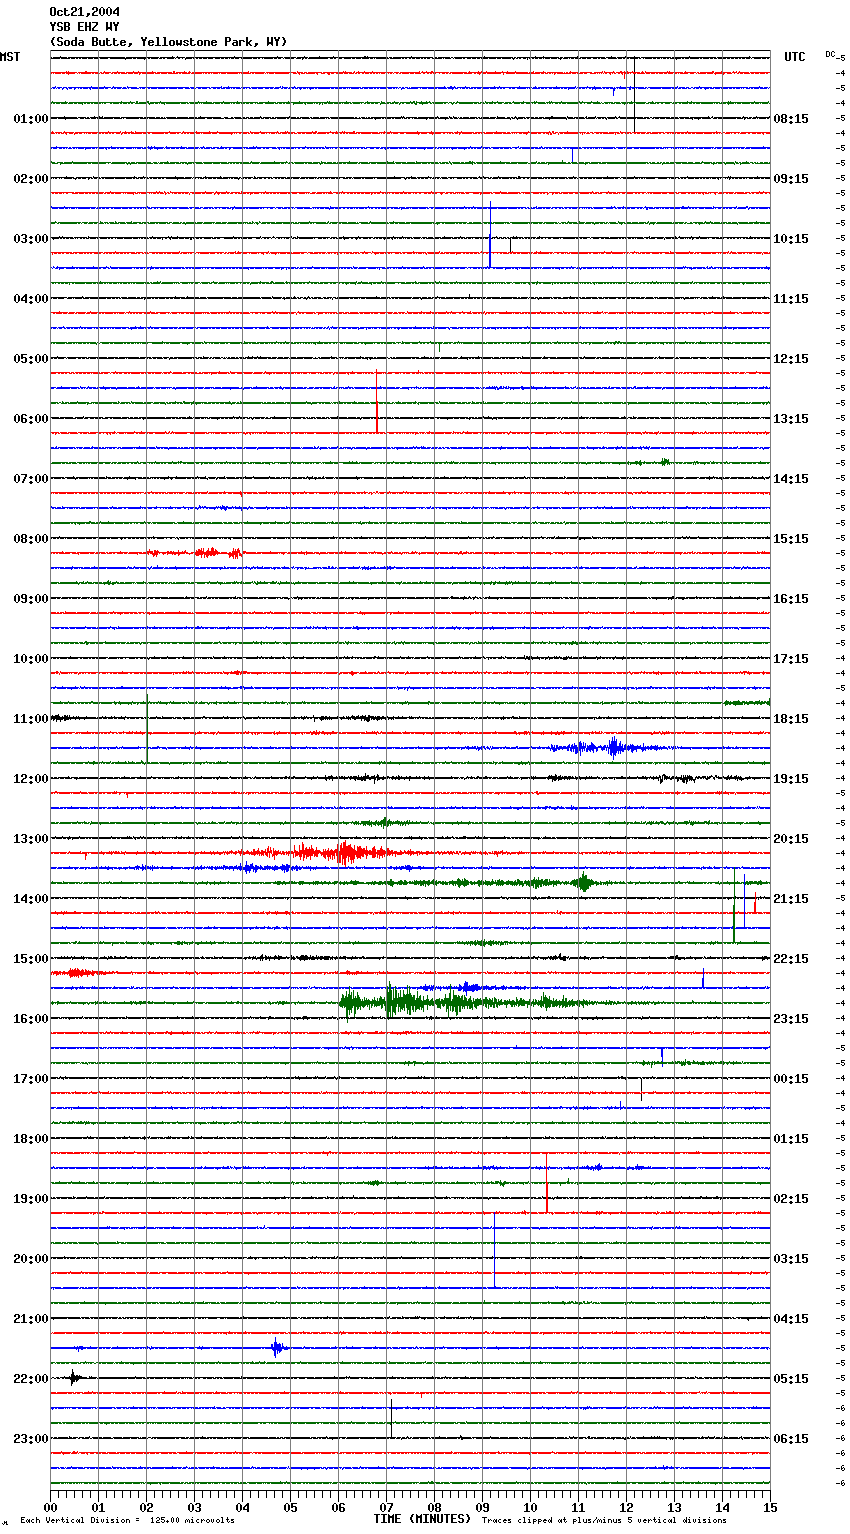Click the UTC column header
The width and height of the screenshot is (850, 1534).
795,57
